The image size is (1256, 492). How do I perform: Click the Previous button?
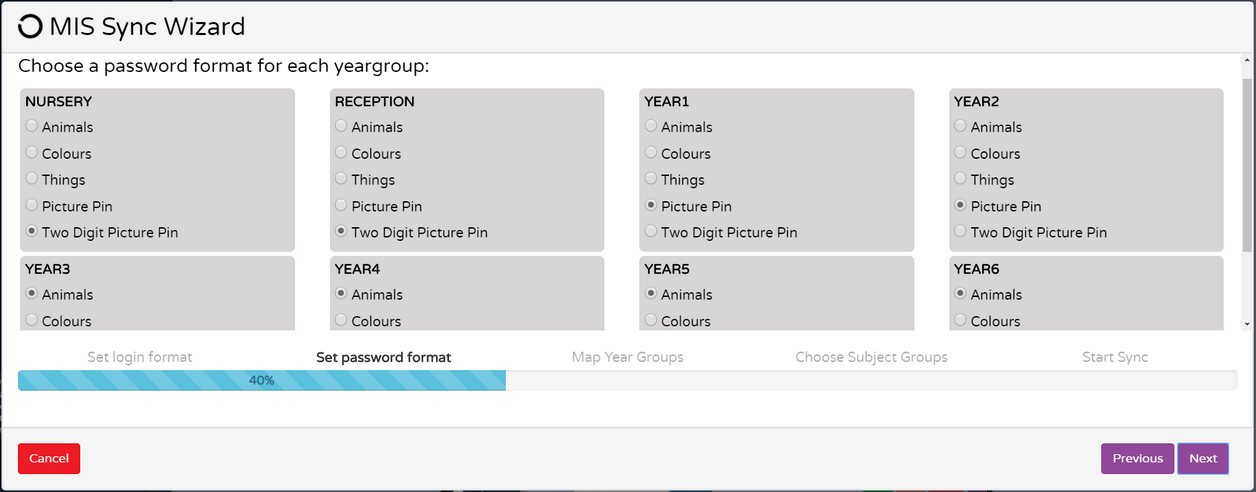pyautogui.click(x=1137, y=459)
